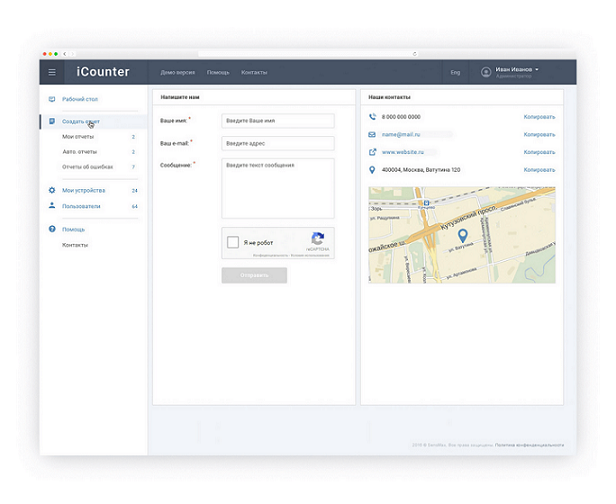The height and width of the screenshot is (504, 616).
Task: Focus the 'Введите текст сообщения' message box
Action: pos(277,187)
